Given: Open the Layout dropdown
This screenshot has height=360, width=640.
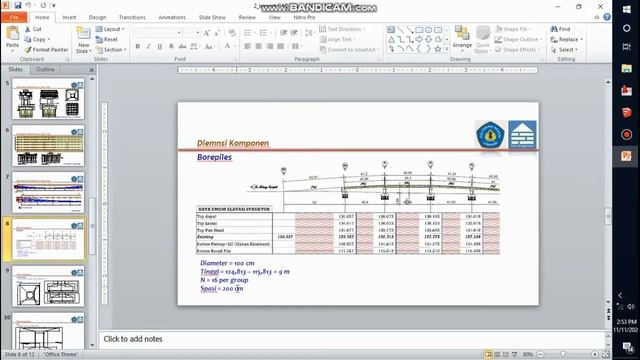Looking at the screenshot, I should 110,29.
